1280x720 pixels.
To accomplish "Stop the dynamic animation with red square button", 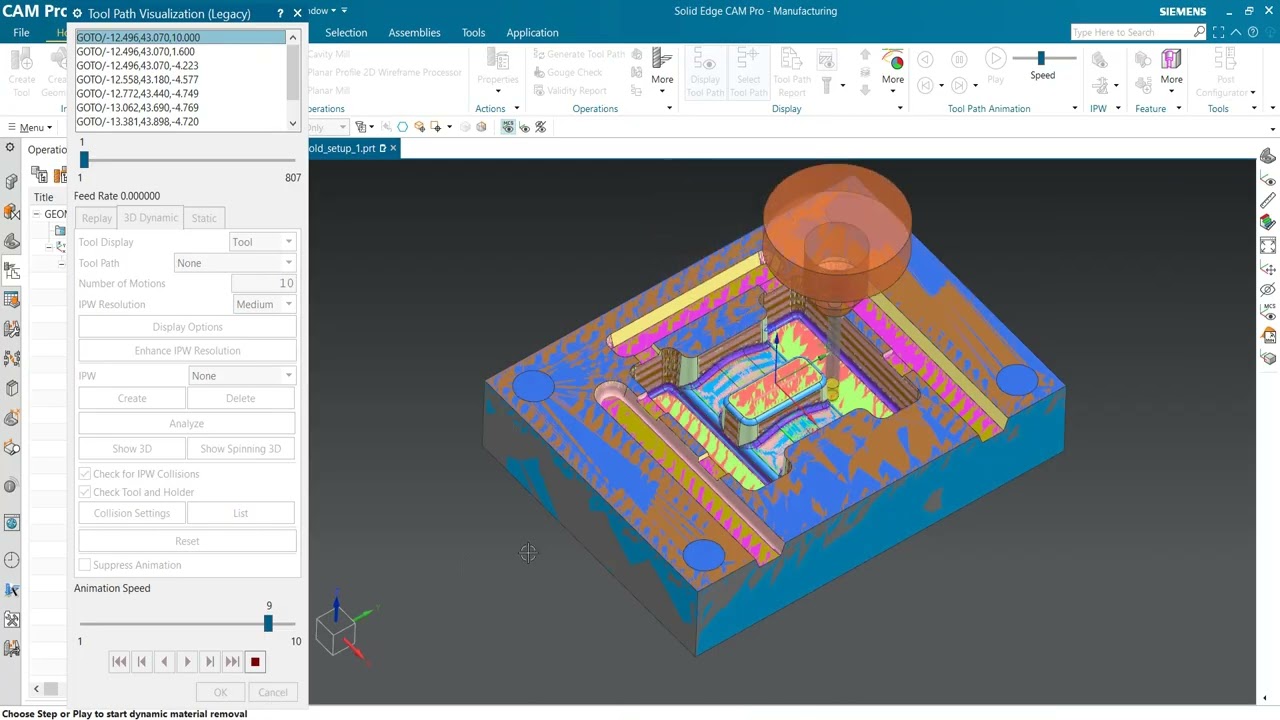I will [x=255, y=662].
